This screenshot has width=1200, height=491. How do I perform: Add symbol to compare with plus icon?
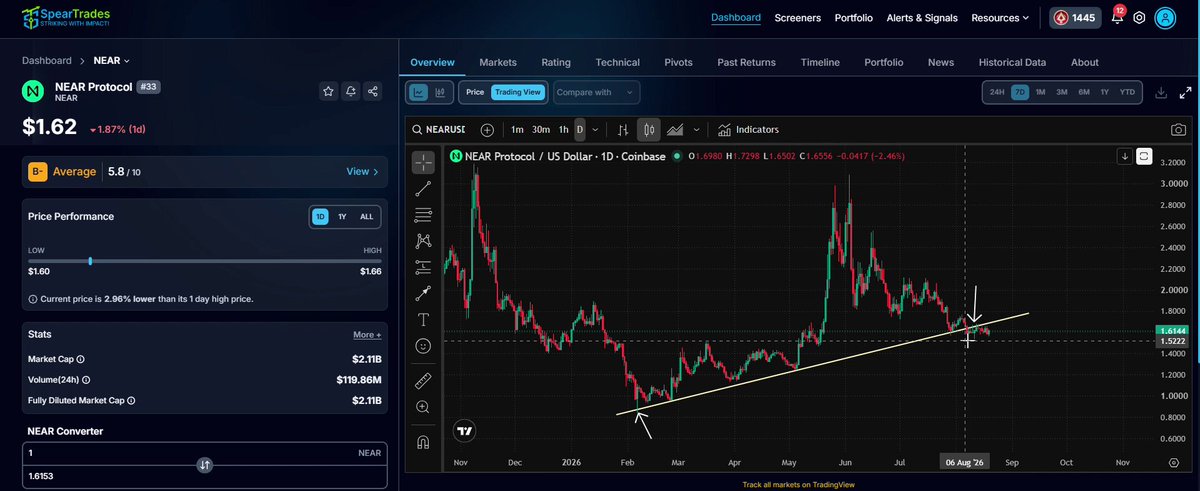(487, 129)
